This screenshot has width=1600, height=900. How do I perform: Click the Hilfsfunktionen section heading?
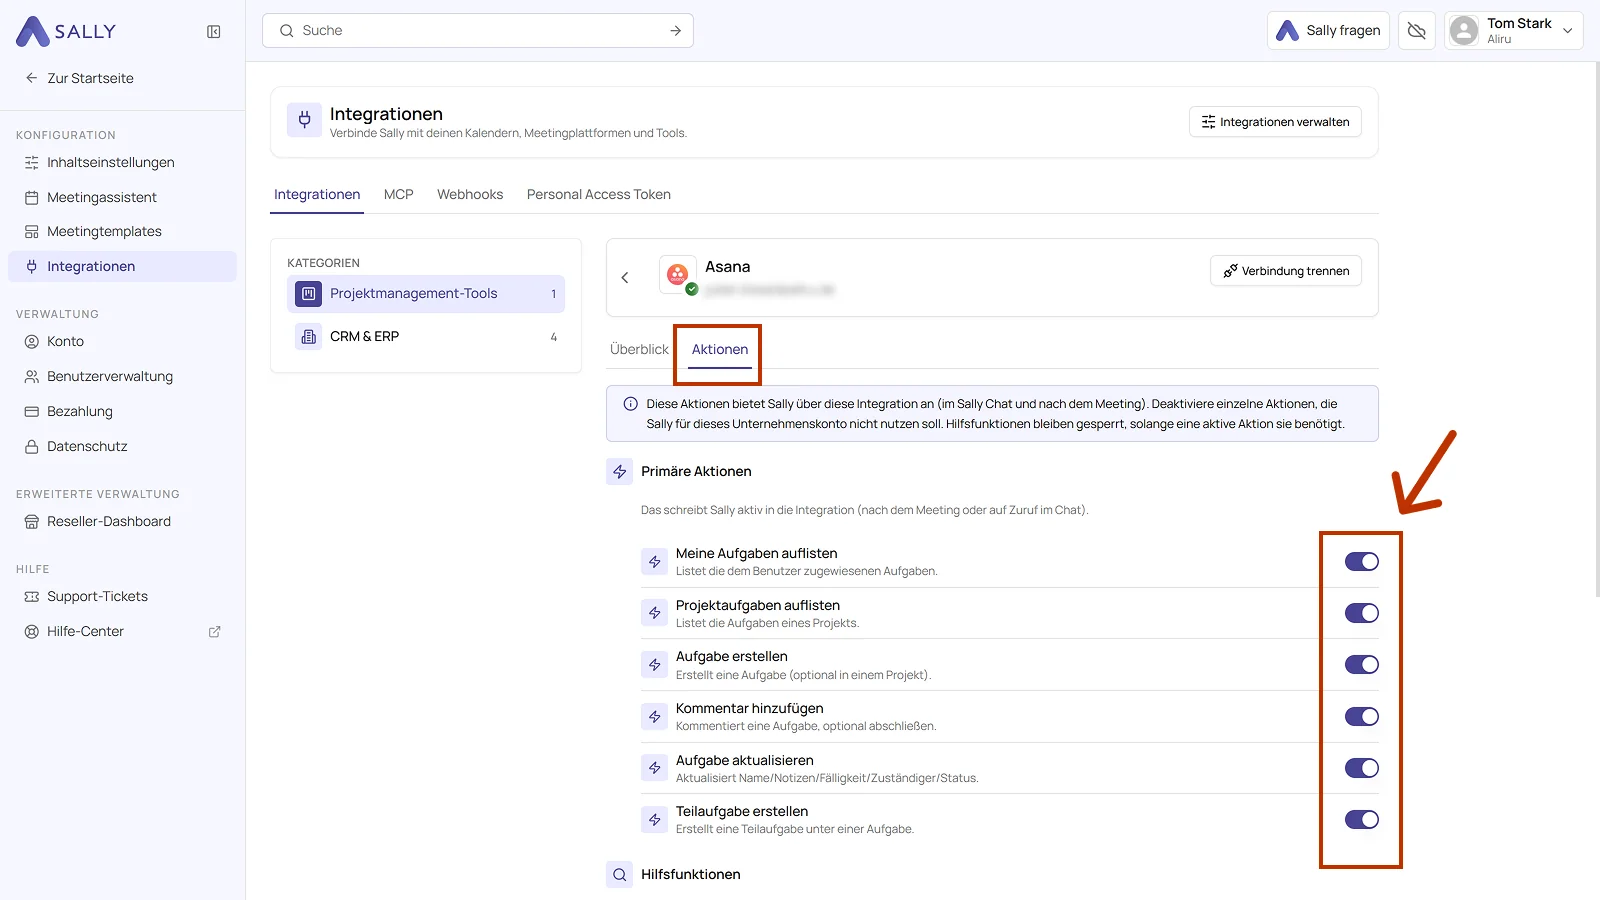(691, 875)
